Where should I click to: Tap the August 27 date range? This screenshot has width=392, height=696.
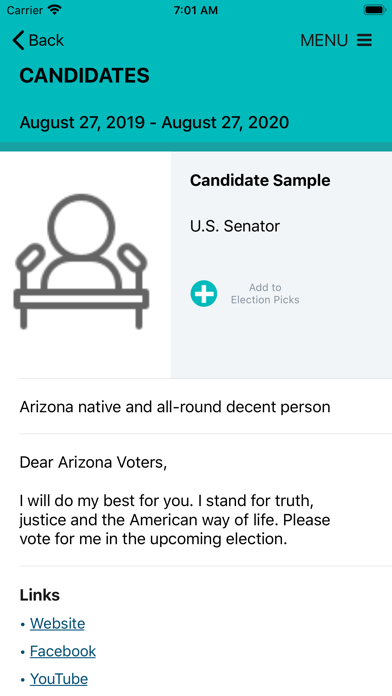click(x=154, y=123)
